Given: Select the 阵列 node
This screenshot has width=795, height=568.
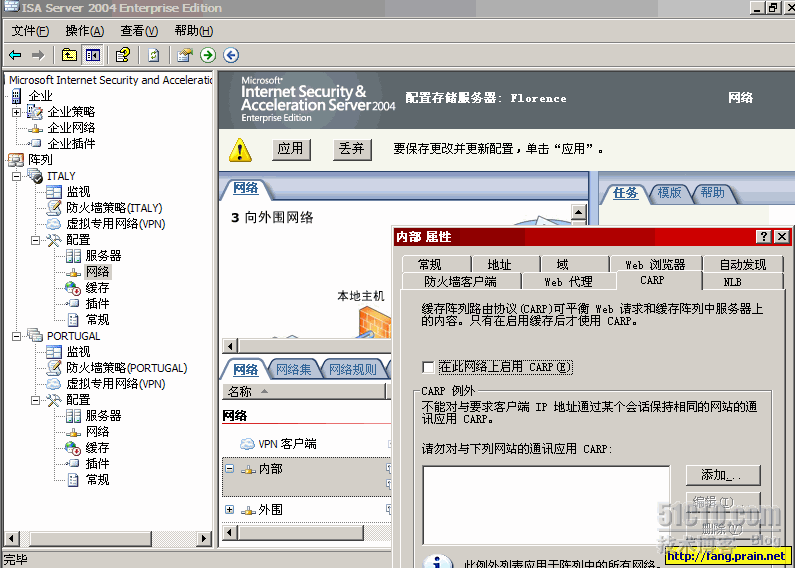Looking at the screenshot, I should (40, 160).
